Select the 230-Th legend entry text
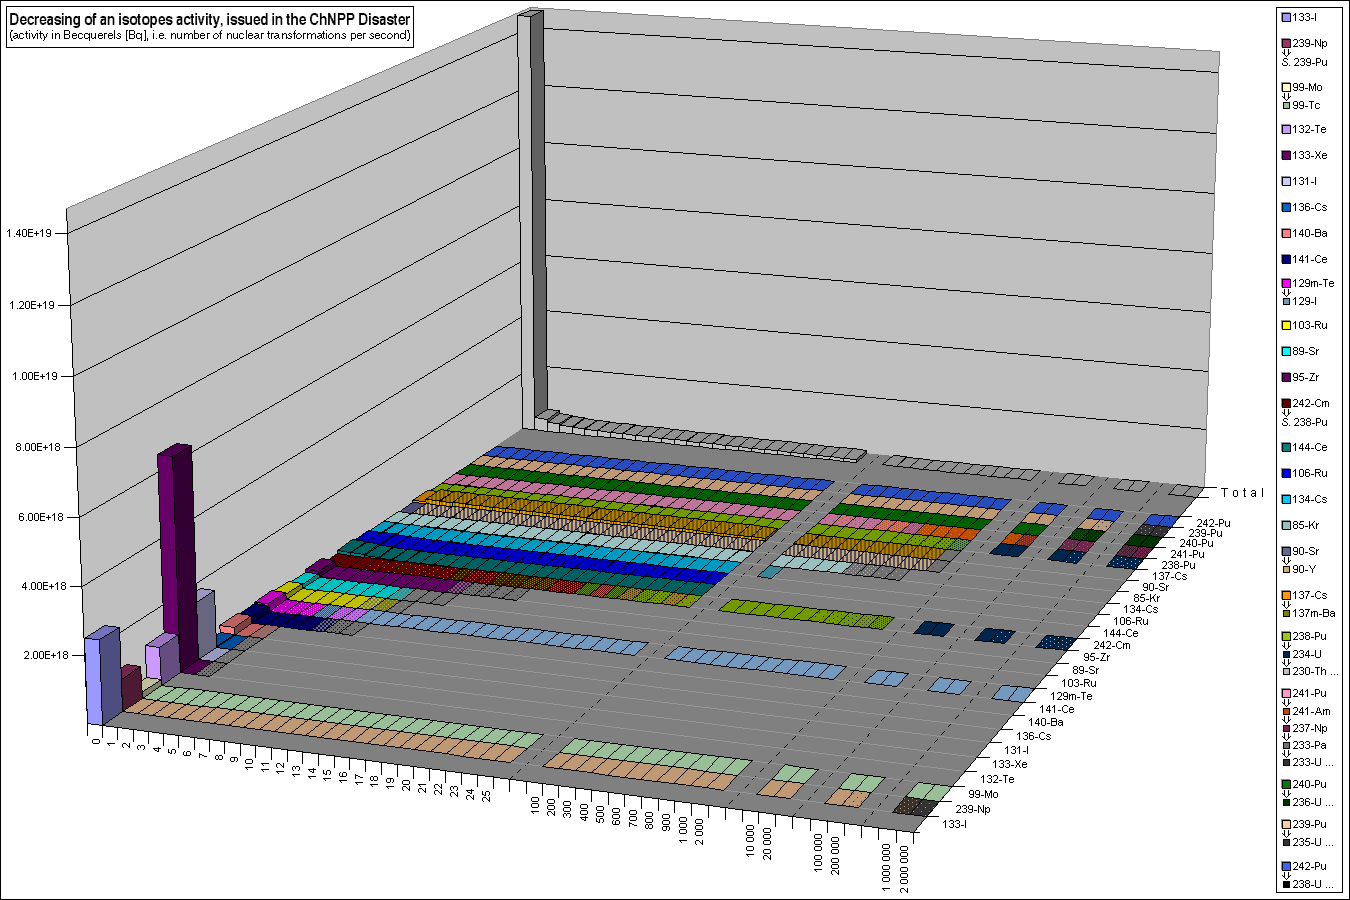This screenshot has width=1350, height=900. click(x=1315, y=672)
